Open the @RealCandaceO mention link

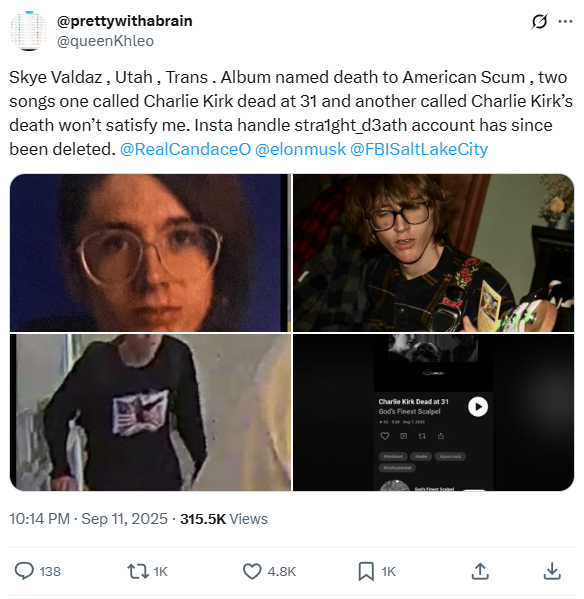point(185,149)
